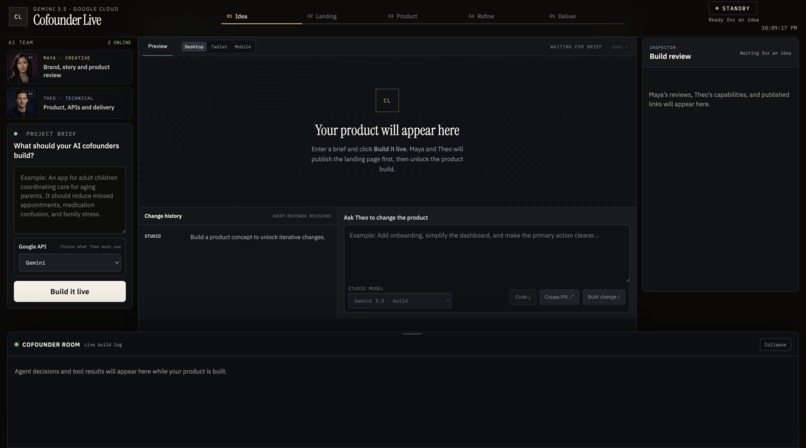Click the 'Waiting for an idea' inspector status
806x448 pixels.
765,53
